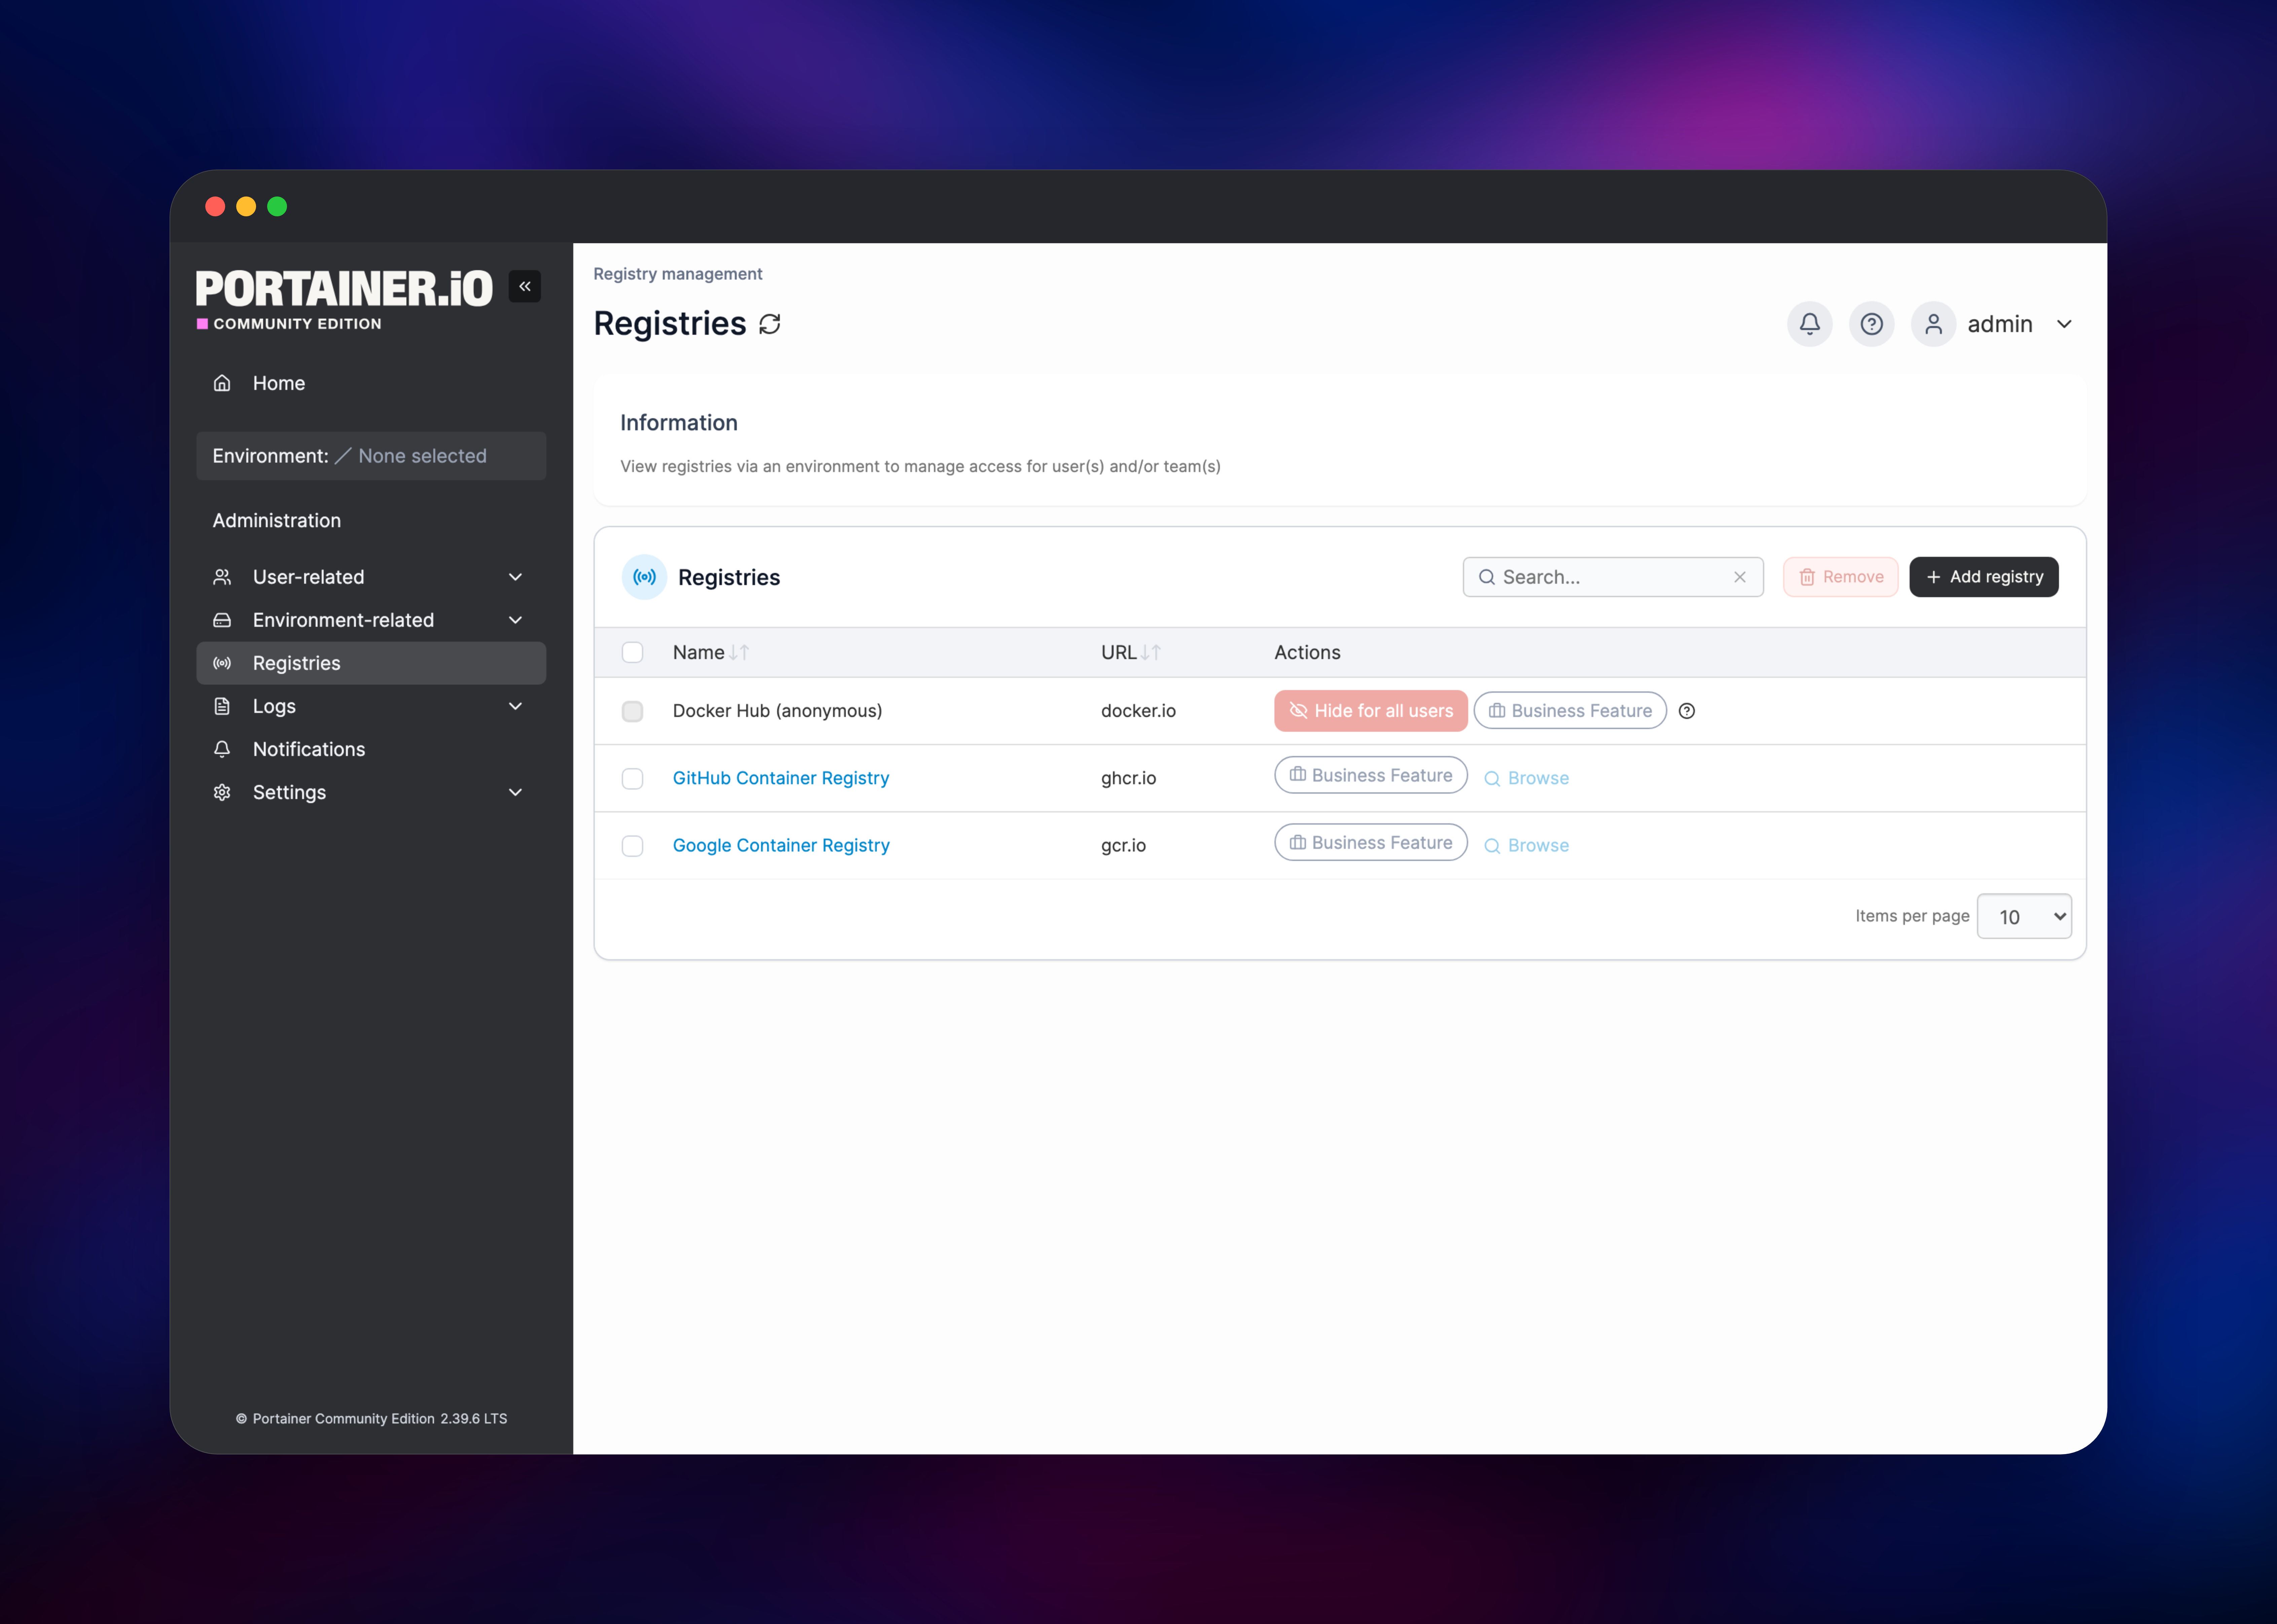The width and height of the screenshot is (2277, 1624).
Task: Click the Registry management breadcrumb
Action: [678, 274]
